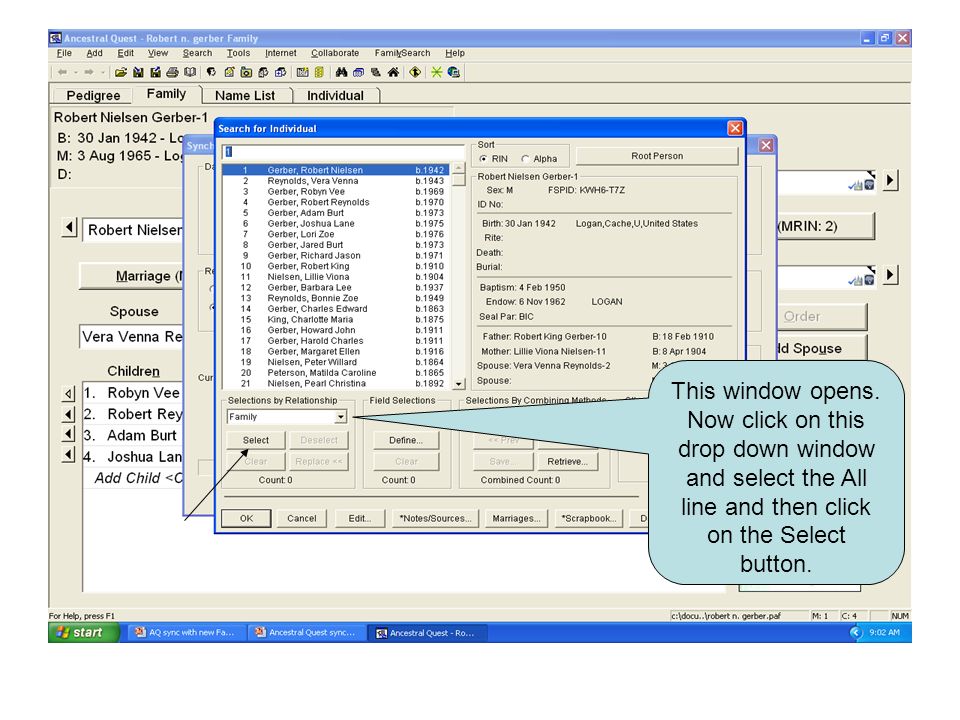The width and height of the screenshot is (960, 720).
Task: Switch to the Pedigree tab
Action: 93,96
